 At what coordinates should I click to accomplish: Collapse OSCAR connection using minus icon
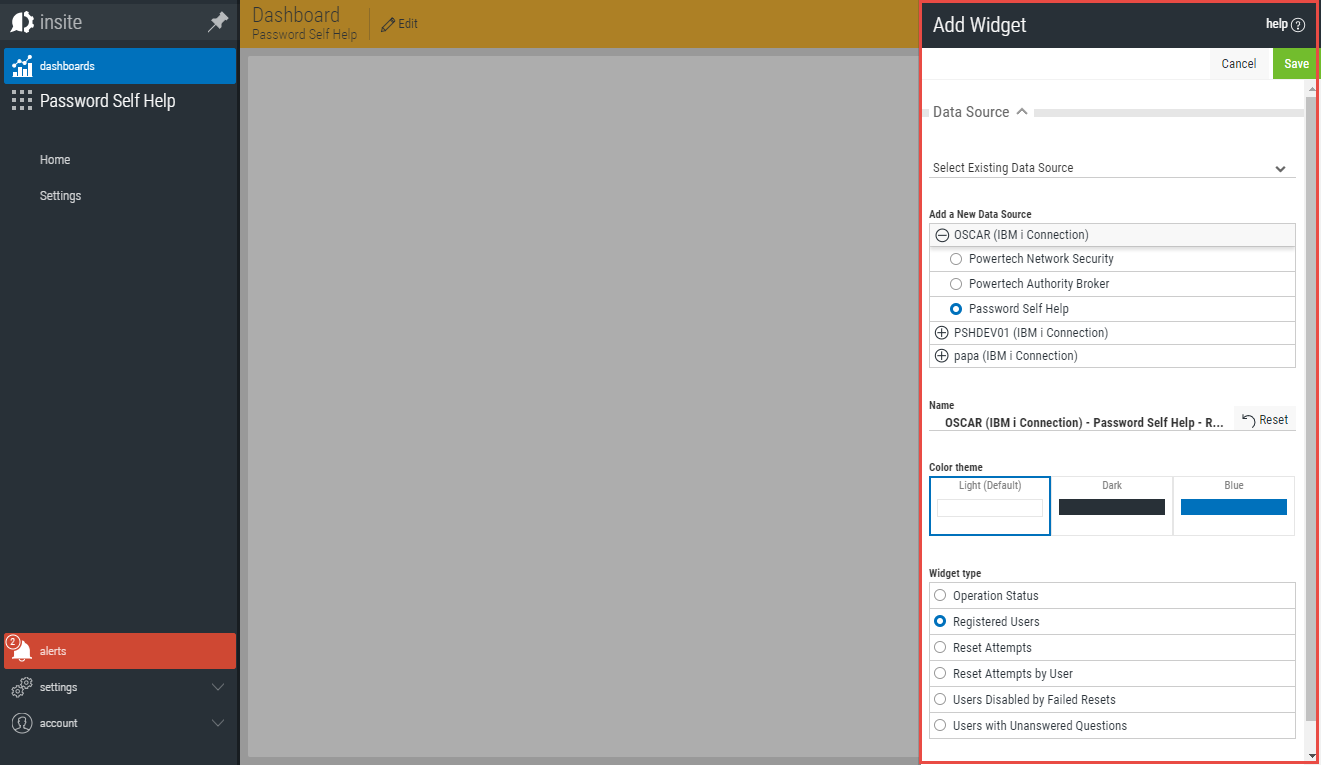pyautogui.click(x=942, y=235)
